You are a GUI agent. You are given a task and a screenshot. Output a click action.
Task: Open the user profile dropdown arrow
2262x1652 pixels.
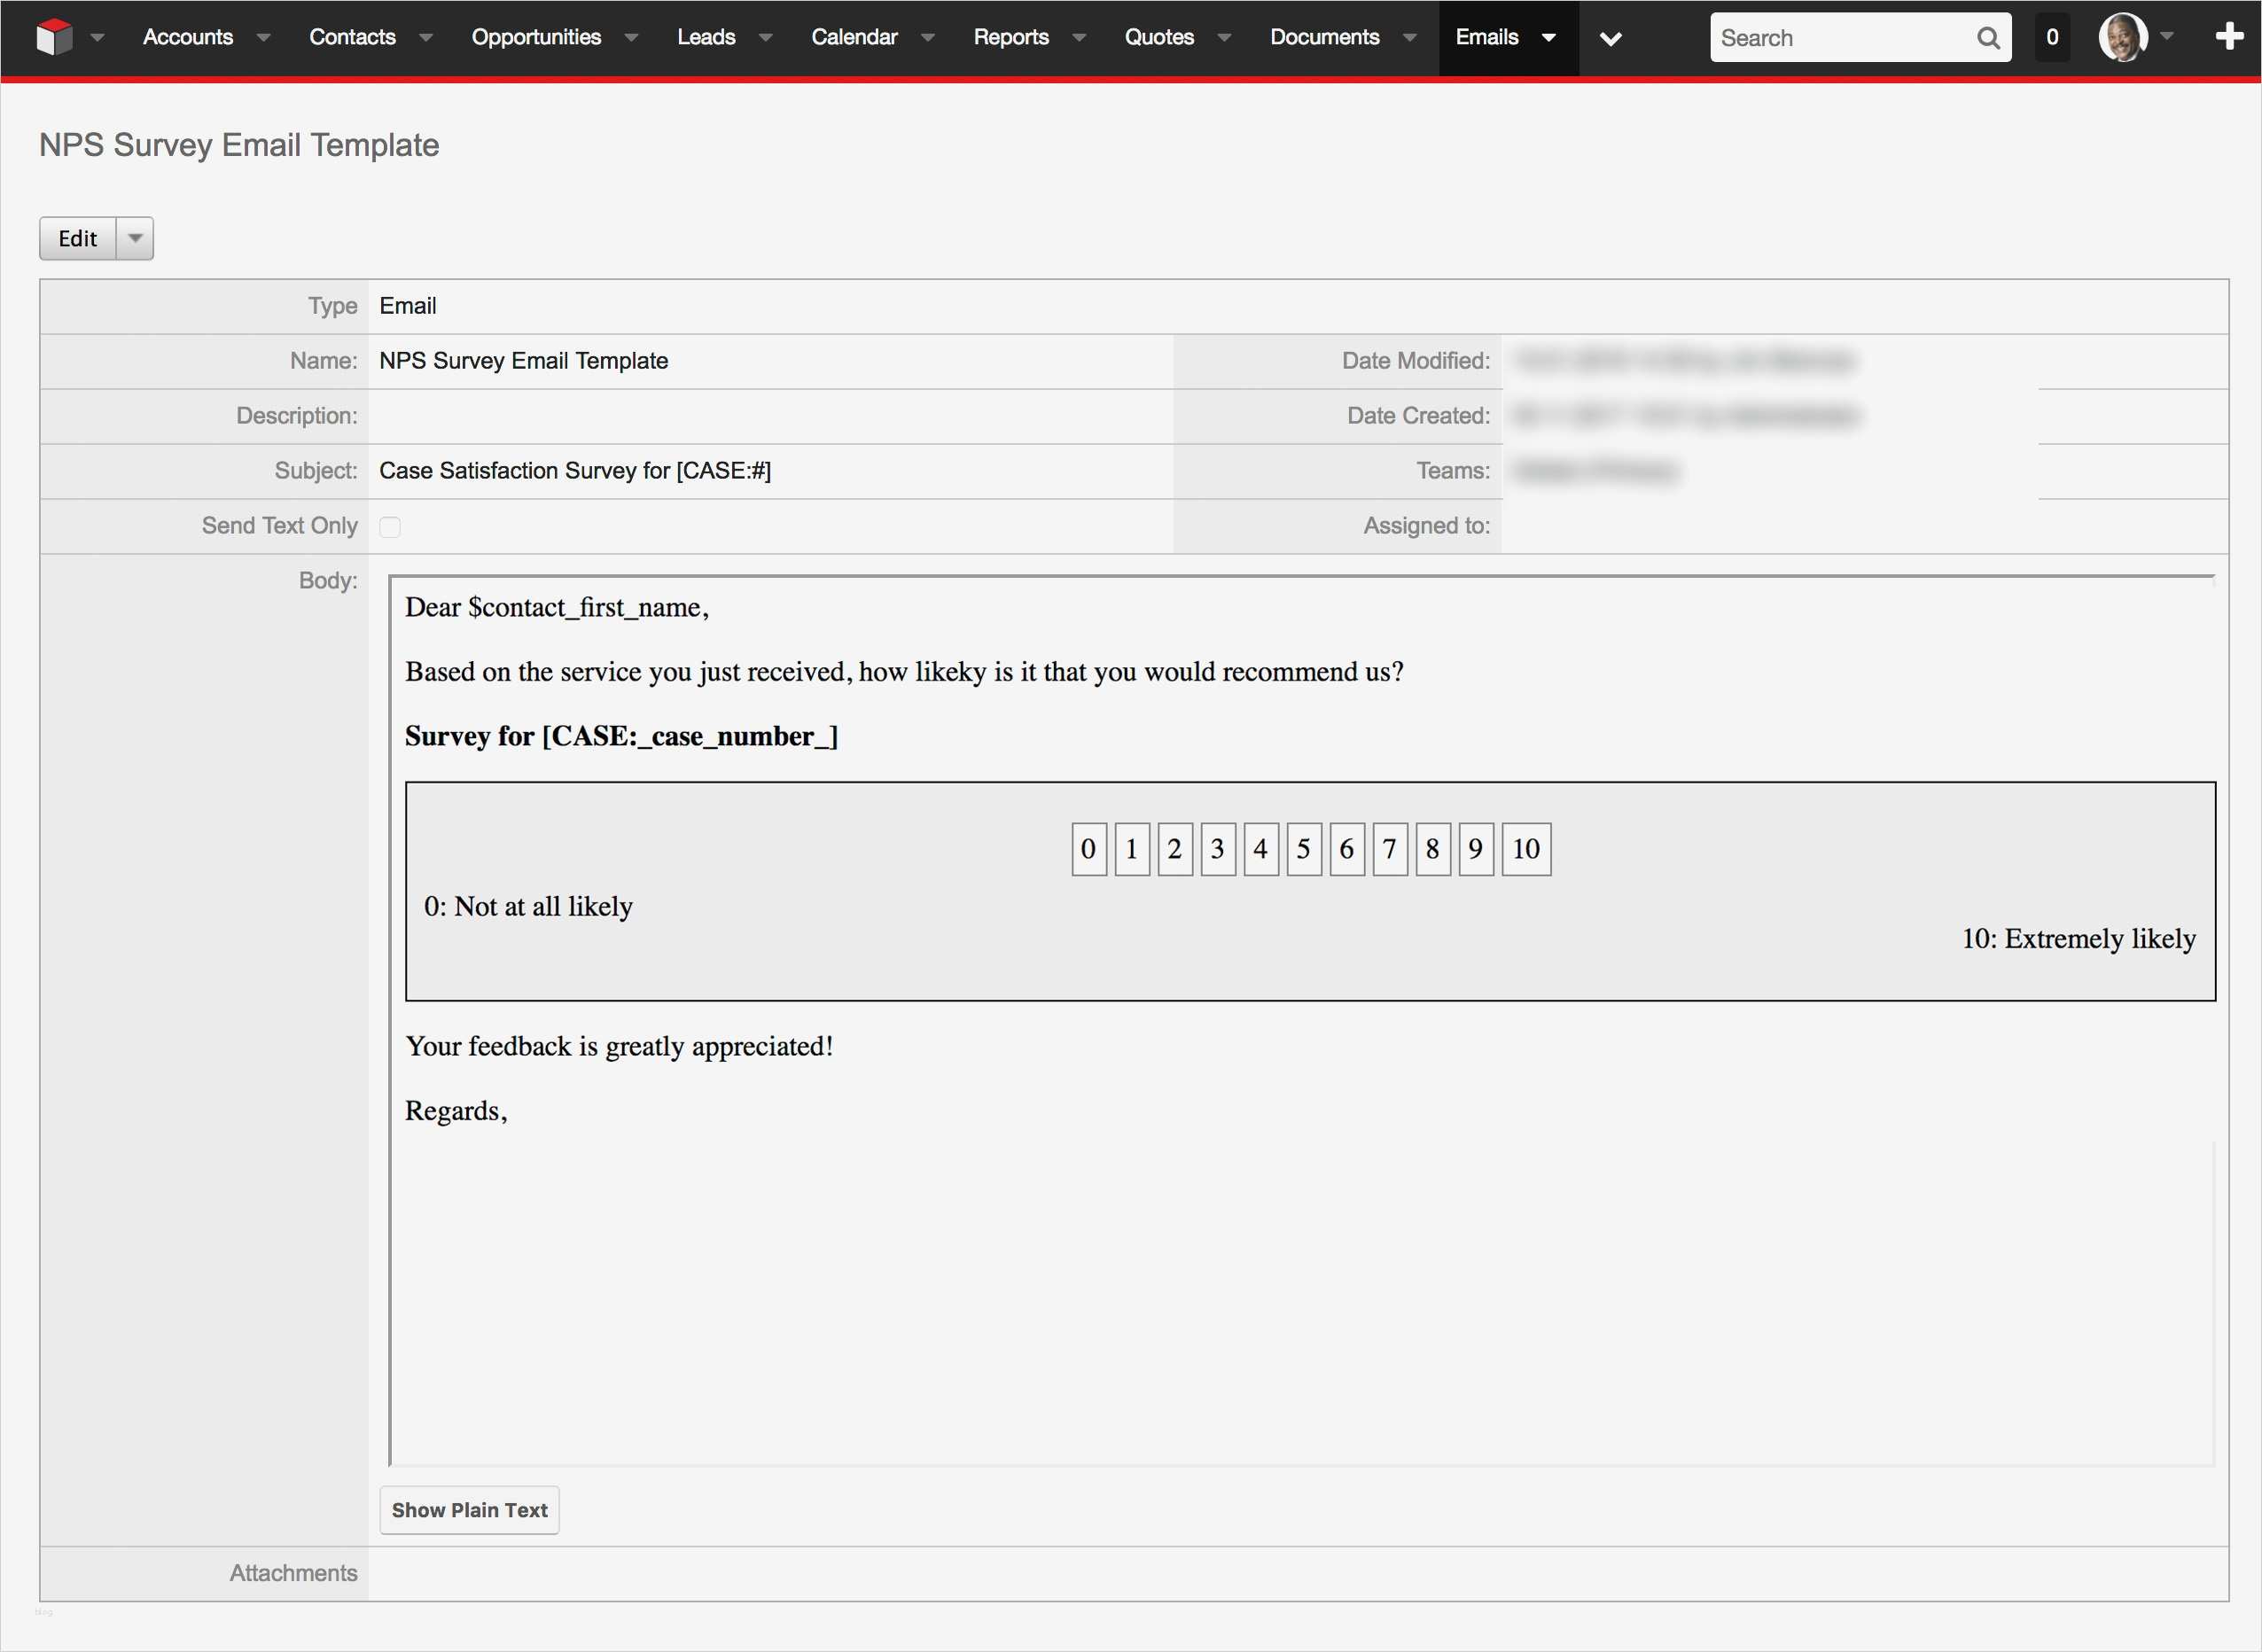(x=2167, y=37)
